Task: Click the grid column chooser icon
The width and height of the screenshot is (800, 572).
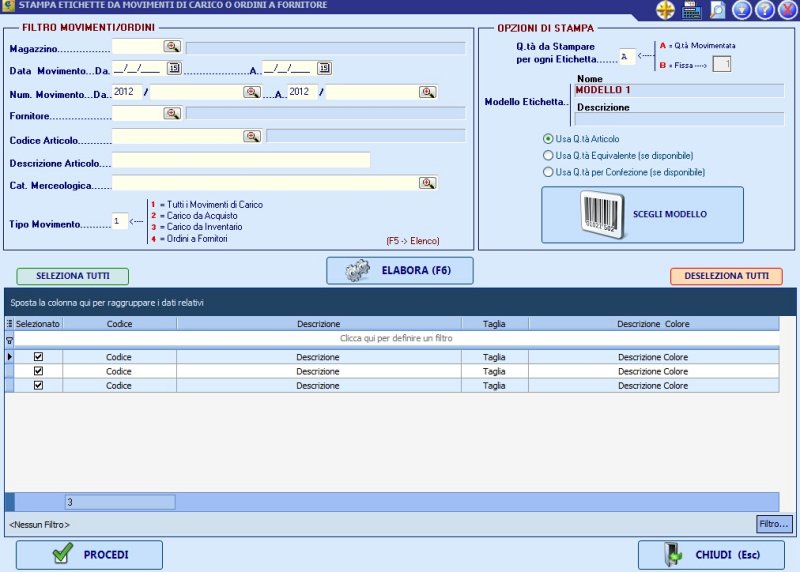Action: tap(10, 324)
